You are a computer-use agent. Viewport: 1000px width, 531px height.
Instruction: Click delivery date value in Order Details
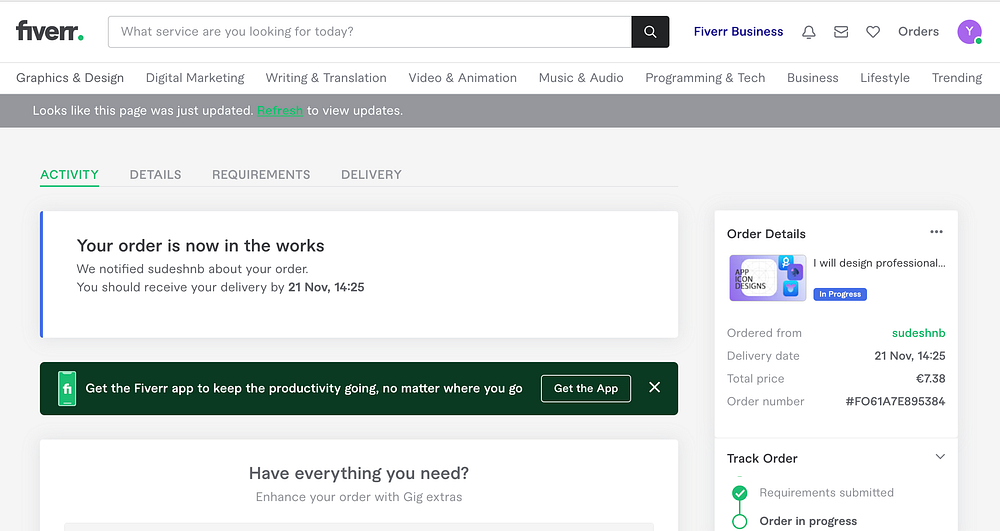(x=909, y=356)
